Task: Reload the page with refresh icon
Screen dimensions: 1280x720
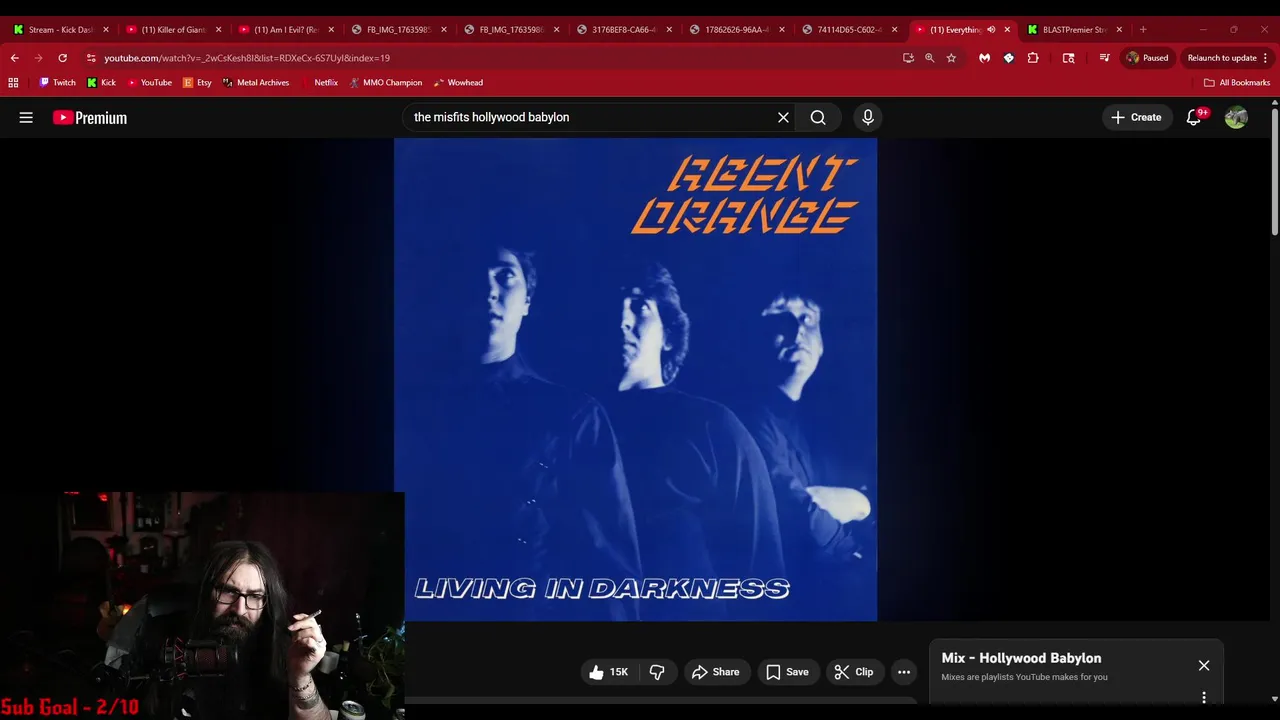Action: (x=62, y=58)
